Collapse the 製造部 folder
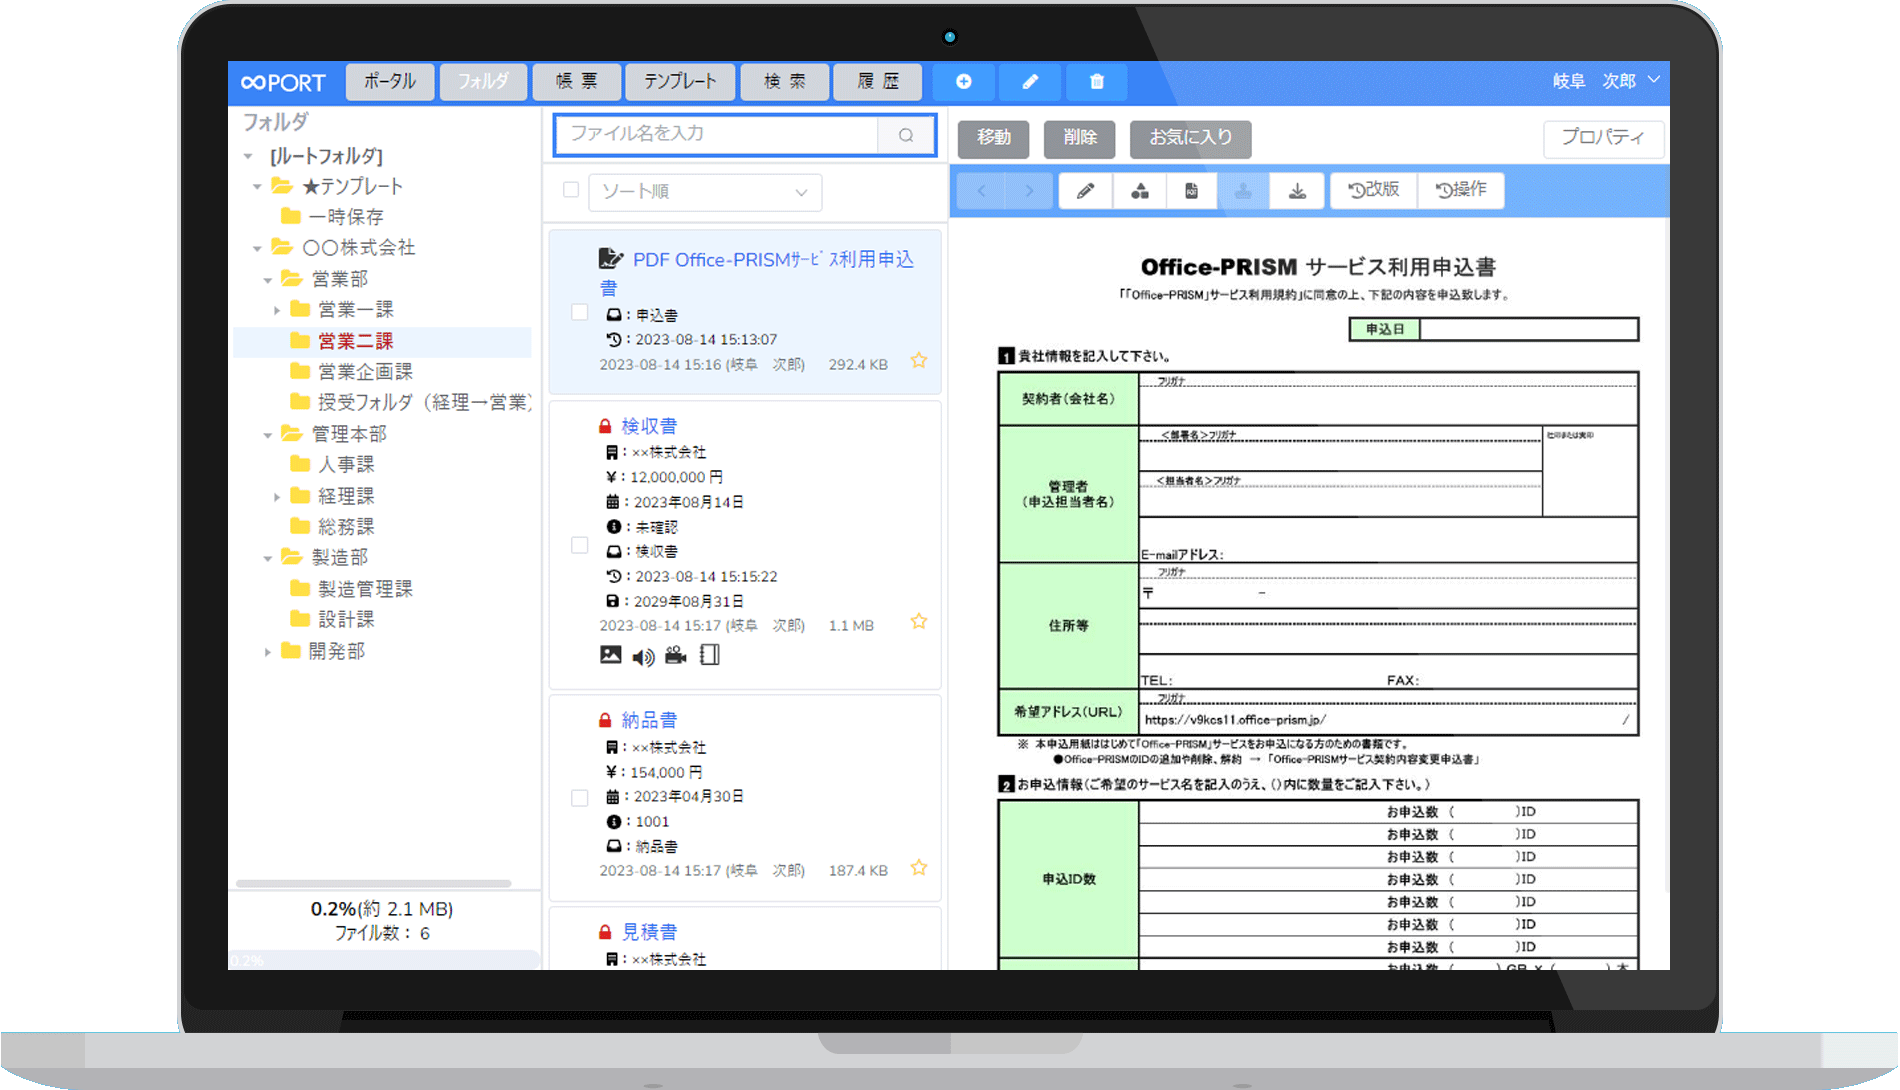The height and width of the screenshot is (1090, 1900). (268, 558)
